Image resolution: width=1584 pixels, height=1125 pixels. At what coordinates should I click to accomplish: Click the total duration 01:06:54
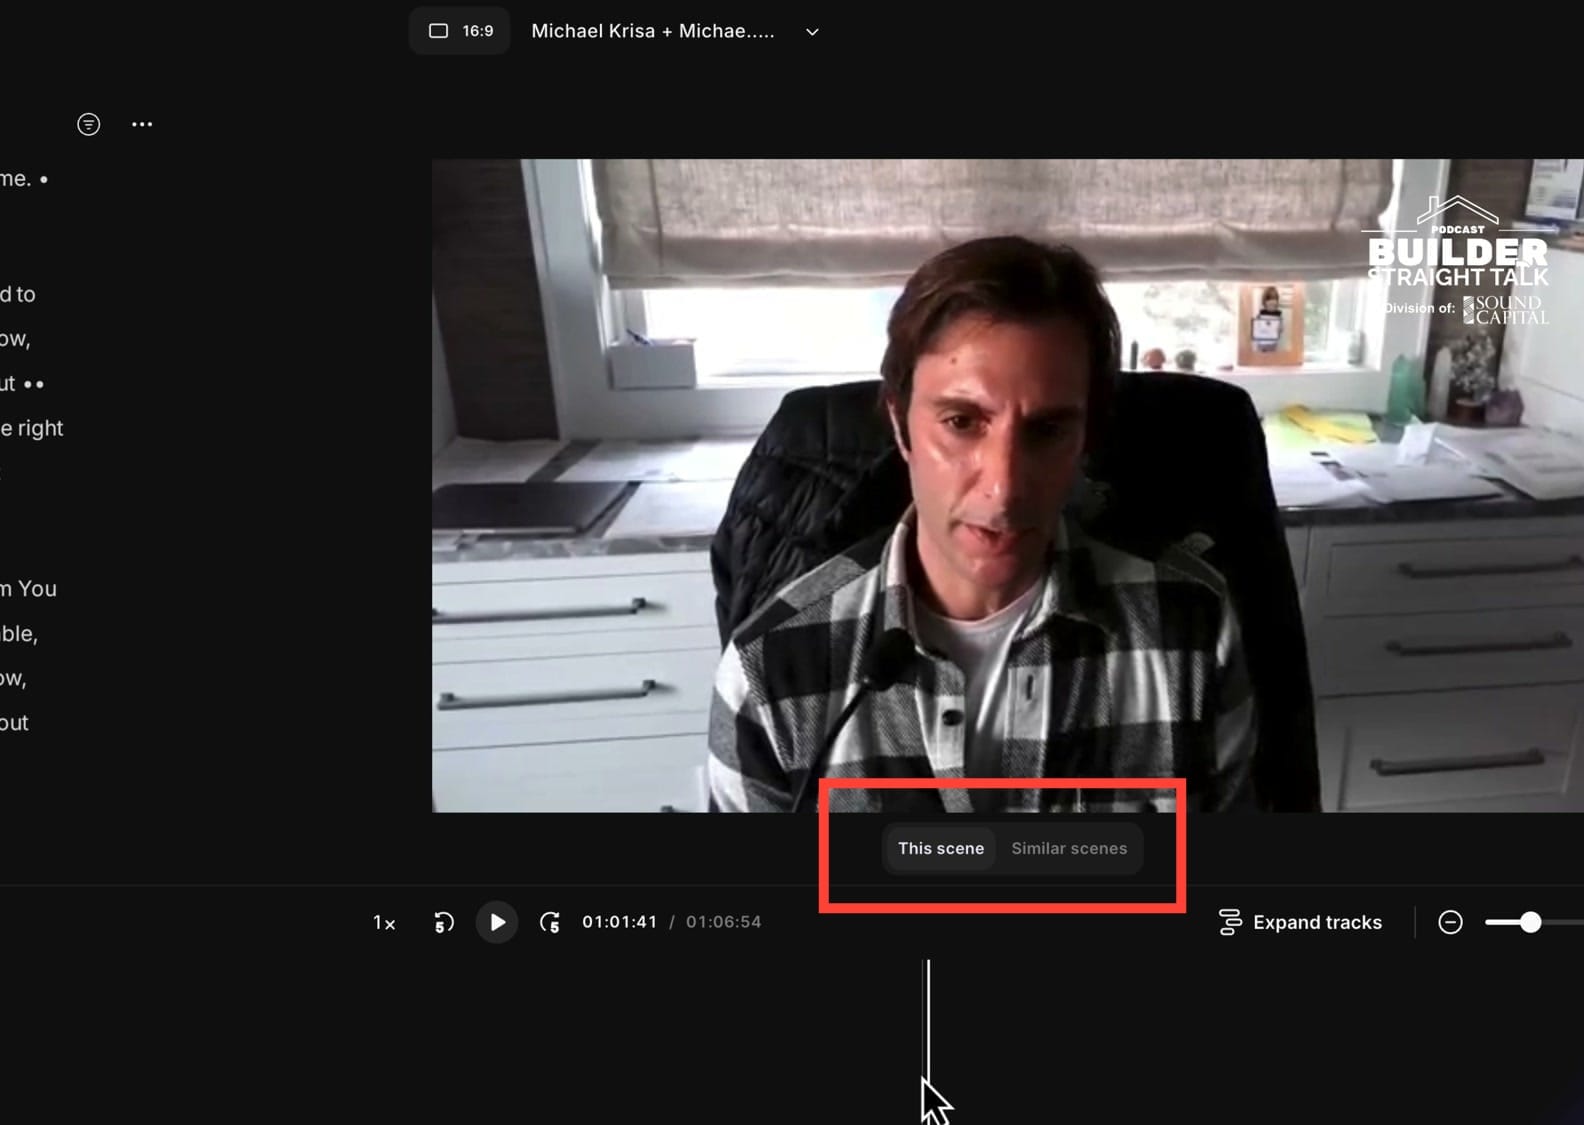(723, 922)
